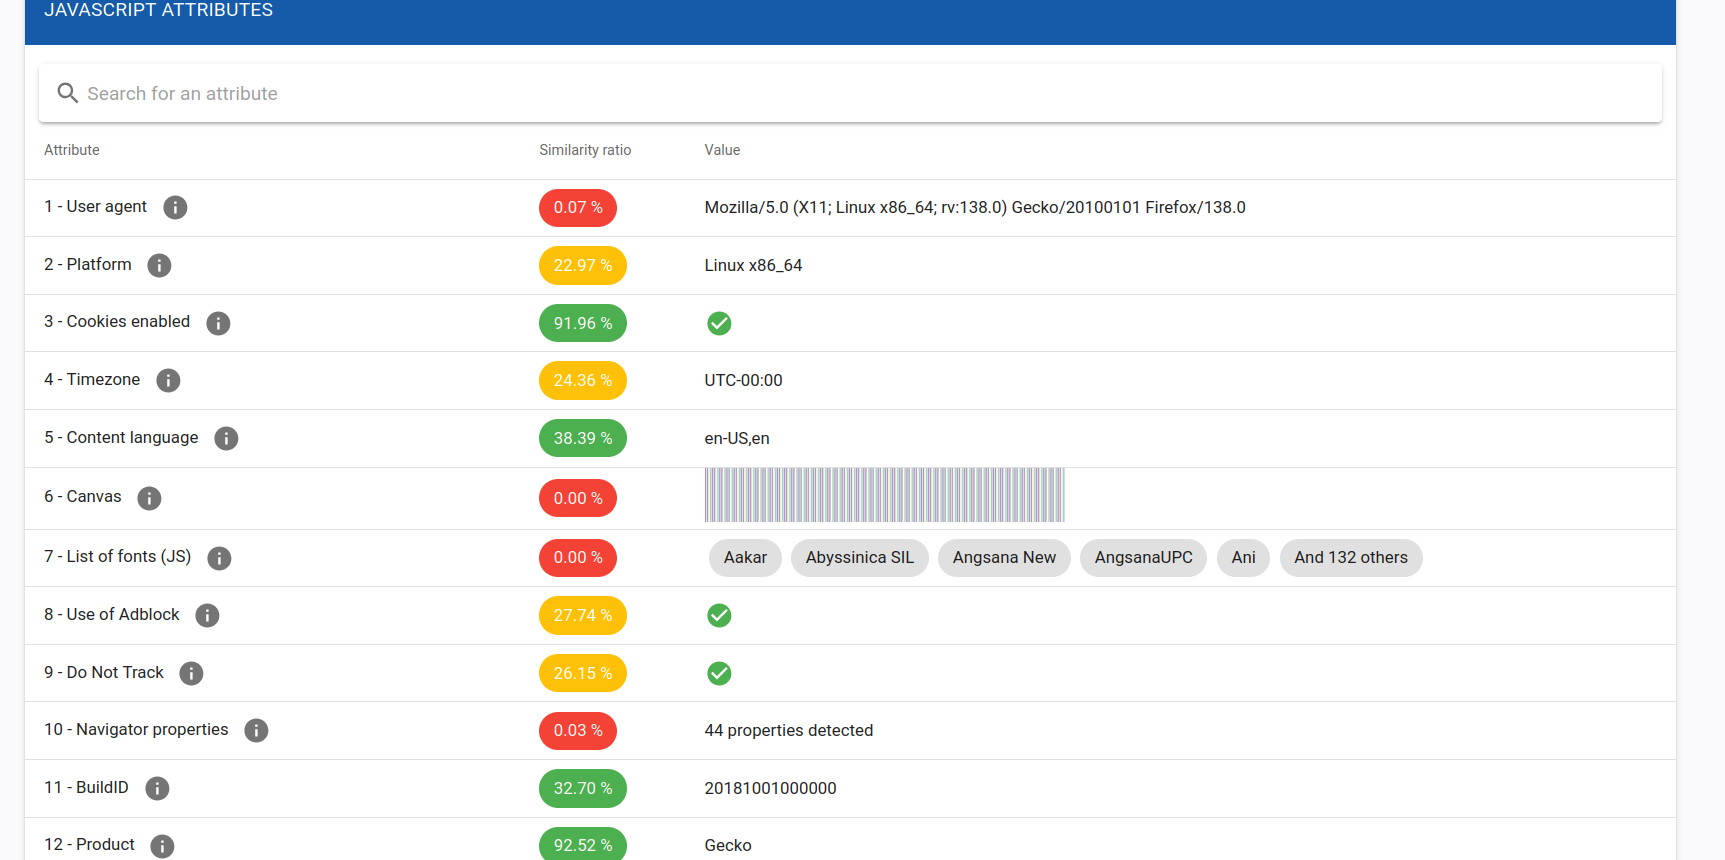The height and width of the screenshot is (860, 1725).
Task: Click the 0.07 % similarity badge
Action: pyautogui.click(x=578, y=207)
